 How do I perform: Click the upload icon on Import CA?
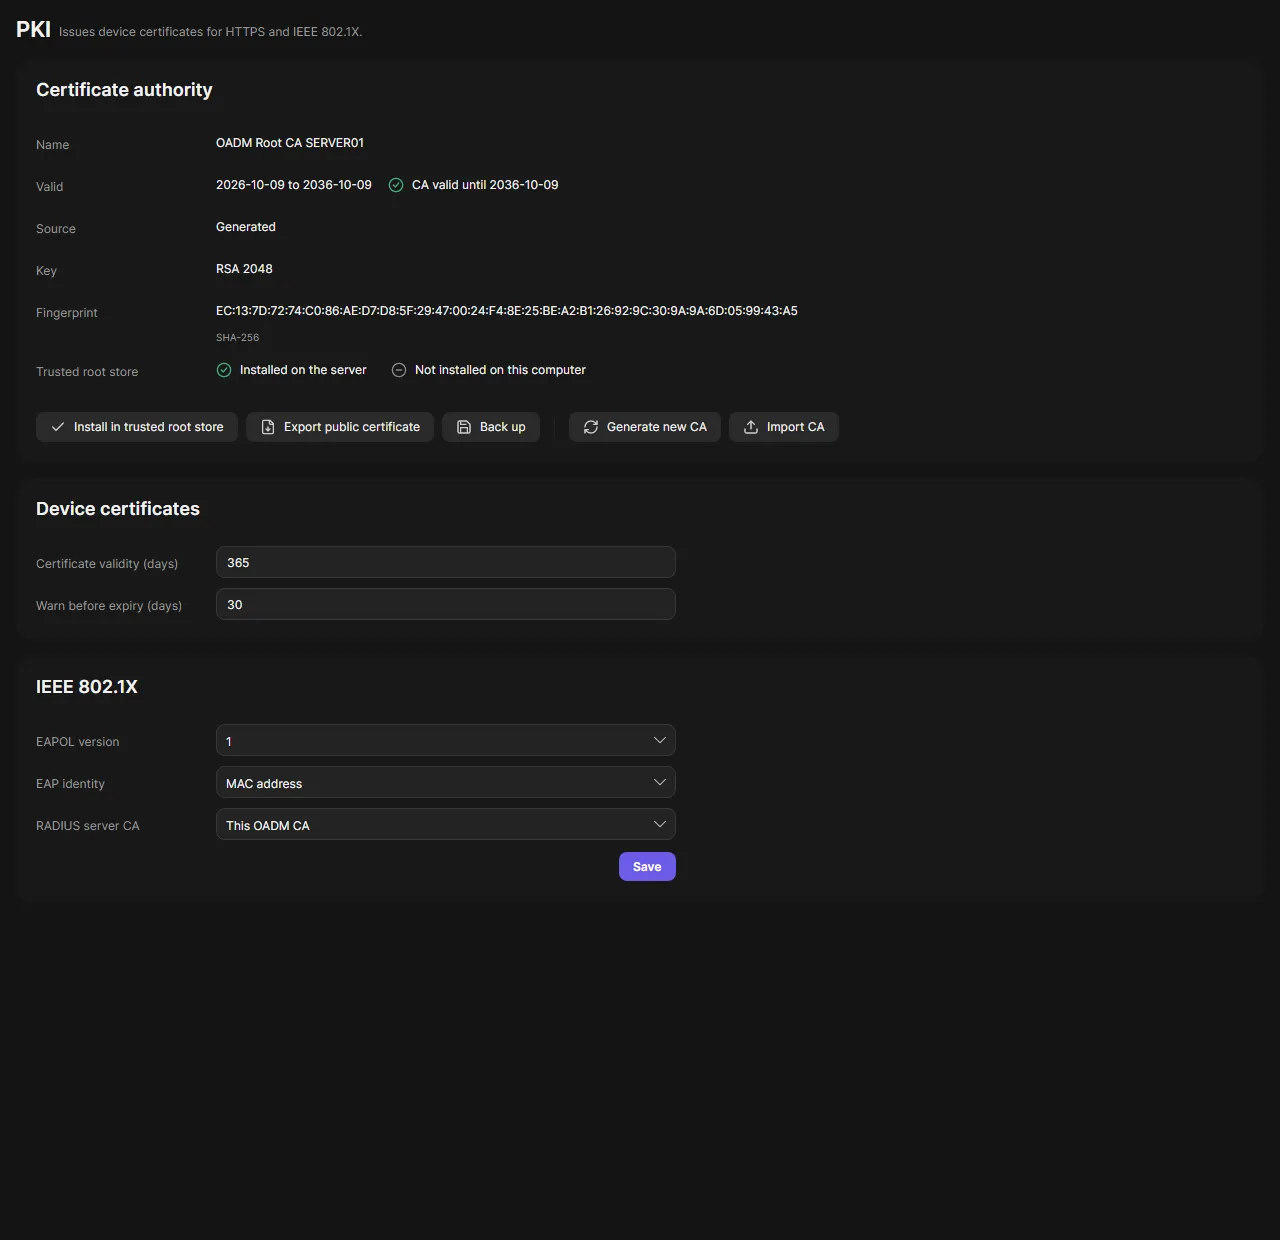tap(751, 427)
